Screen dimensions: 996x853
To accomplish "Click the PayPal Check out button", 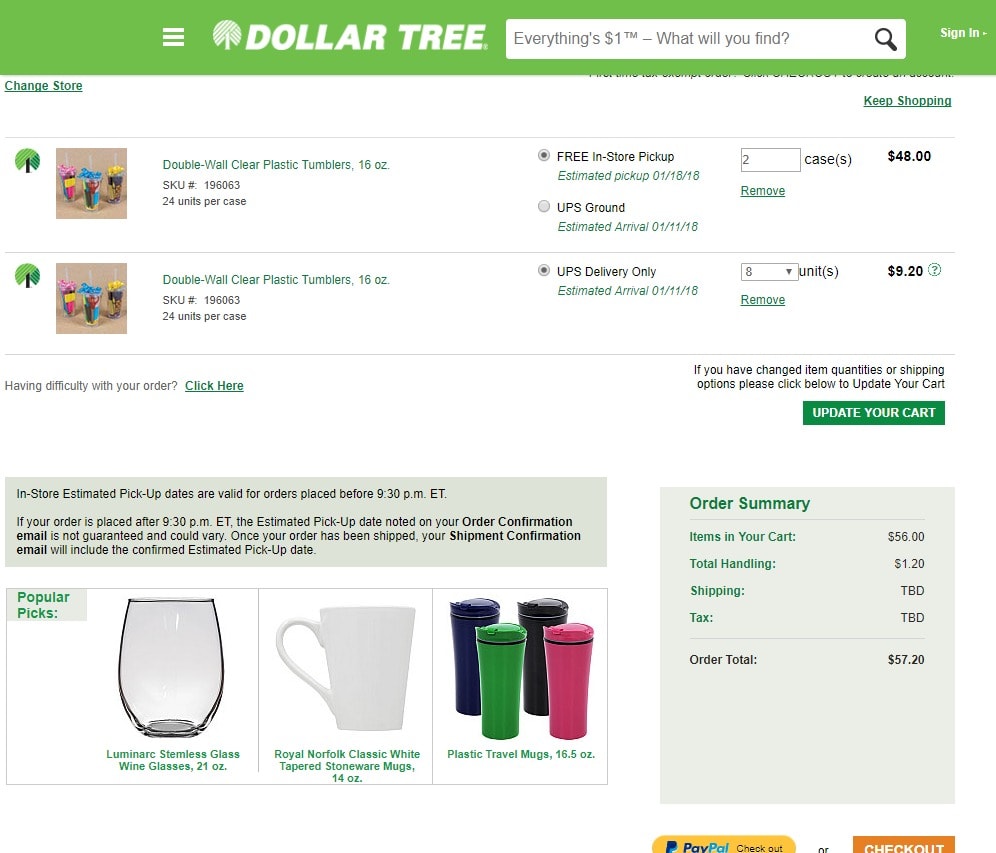I will click(724, 845).
